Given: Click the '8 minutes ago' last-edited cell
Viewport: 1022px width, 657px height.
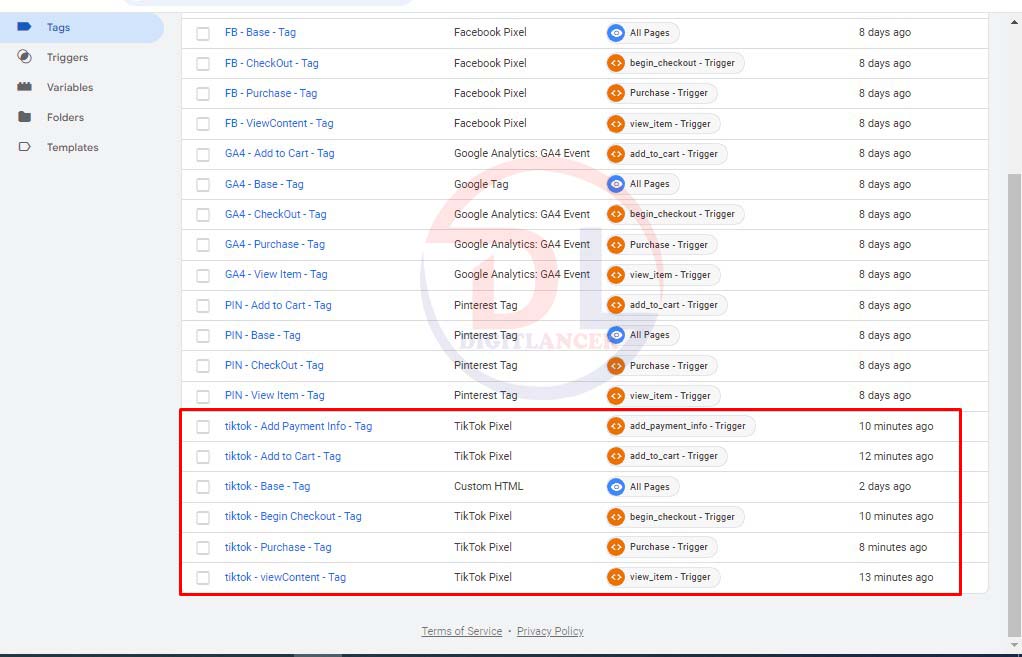Looking at the screenshot, I should 893,547.
